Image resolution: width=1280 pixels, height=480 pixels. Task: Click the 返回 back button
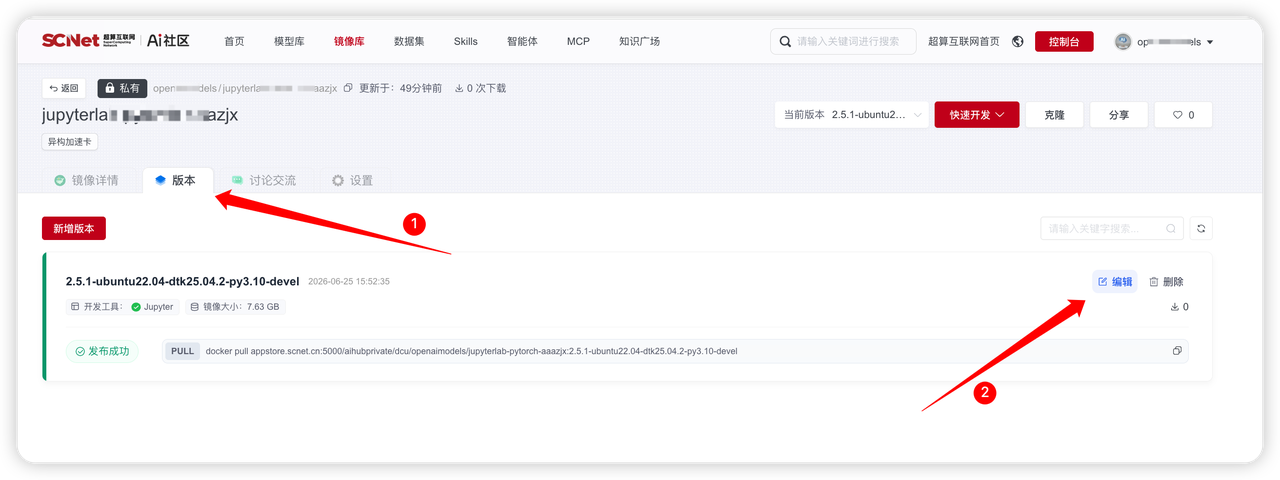point(65,88)
